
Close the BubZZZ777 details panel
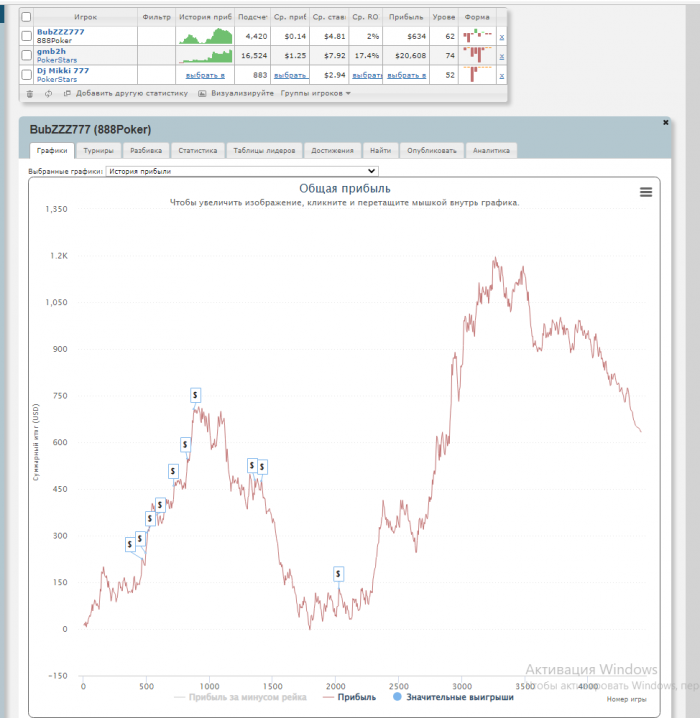click(x=666, y=122)
